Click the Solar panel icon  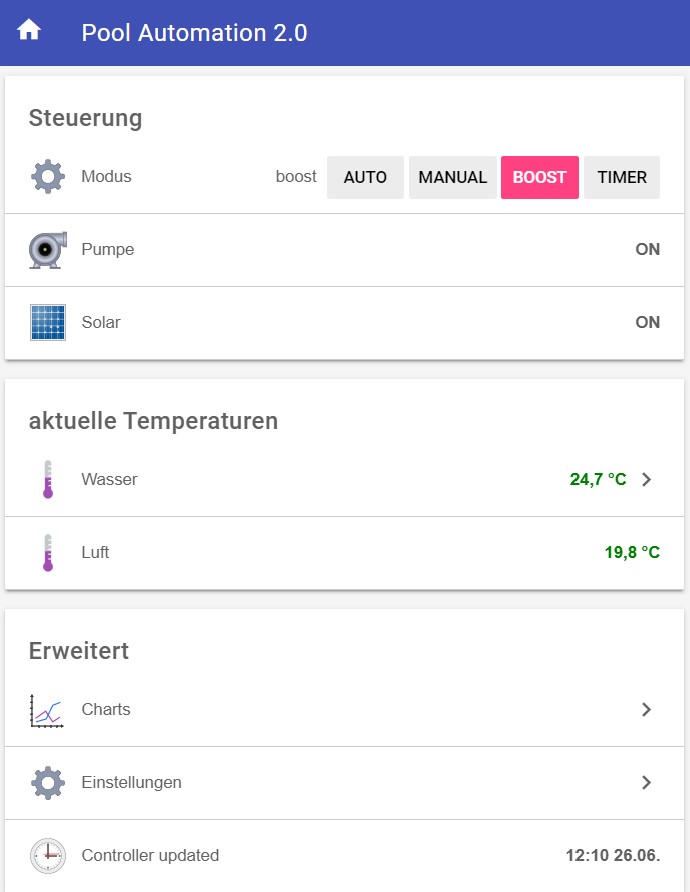[48, 323]
